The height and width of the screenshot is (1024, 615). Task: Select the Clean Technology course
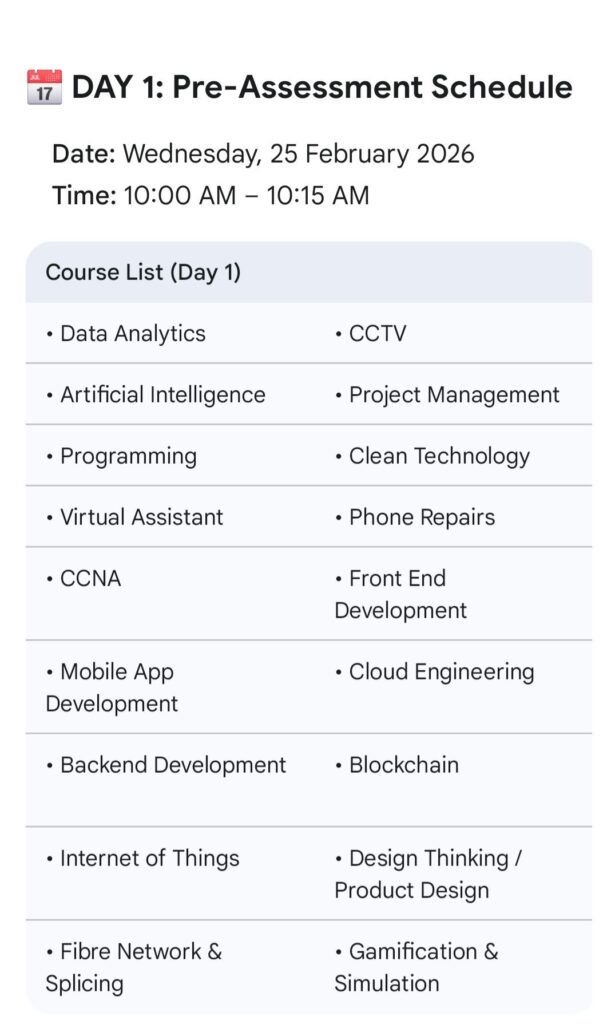click(438, 456)
